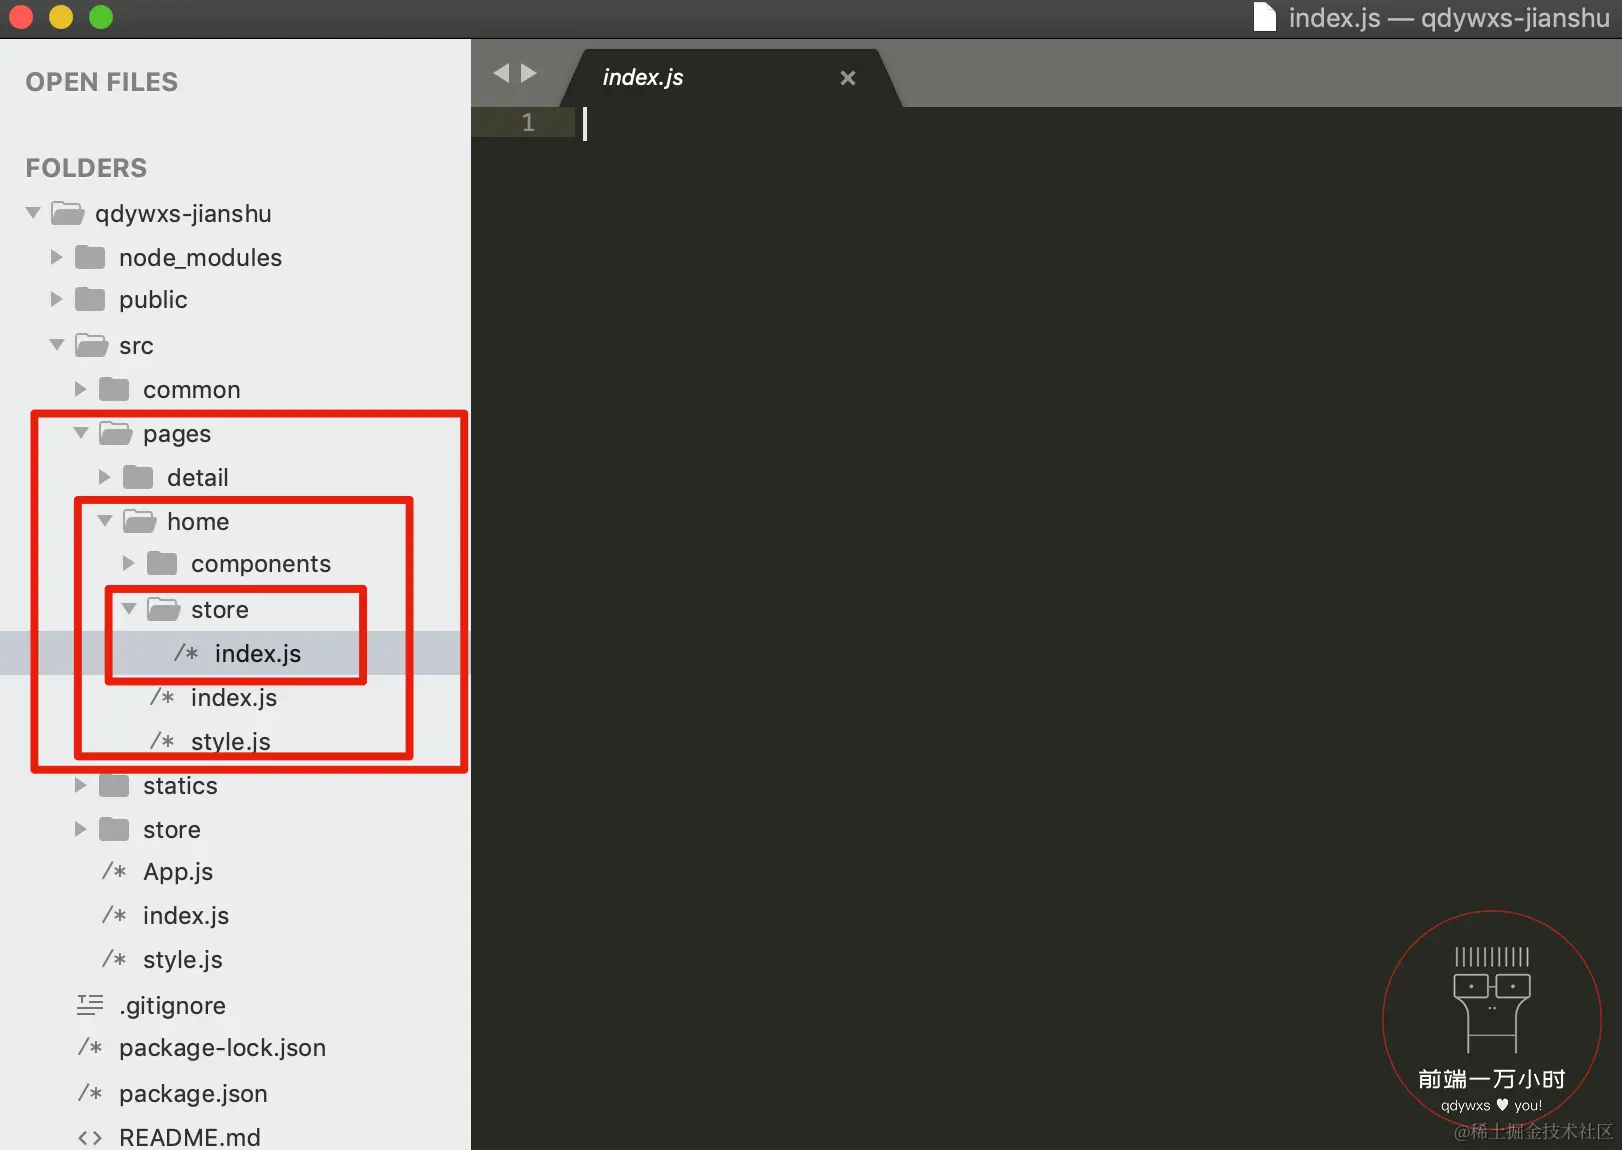Expand the store folder arrow under src
The height and width of the screenshot is (1150, 1622).
coord(80,829)
